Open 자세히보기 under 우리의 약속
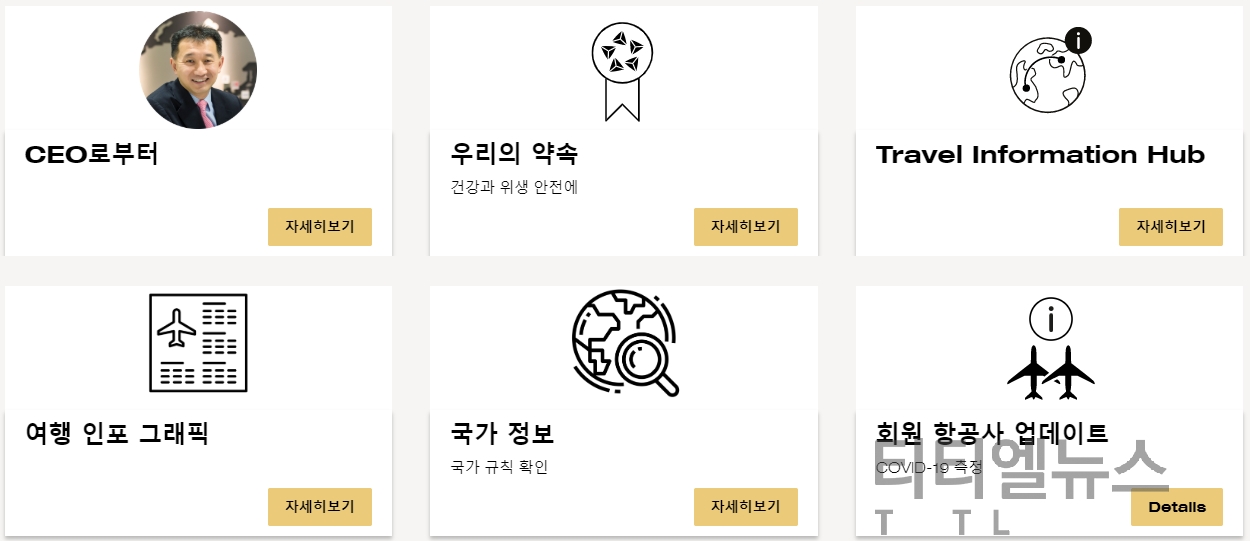 pos(746,227)
